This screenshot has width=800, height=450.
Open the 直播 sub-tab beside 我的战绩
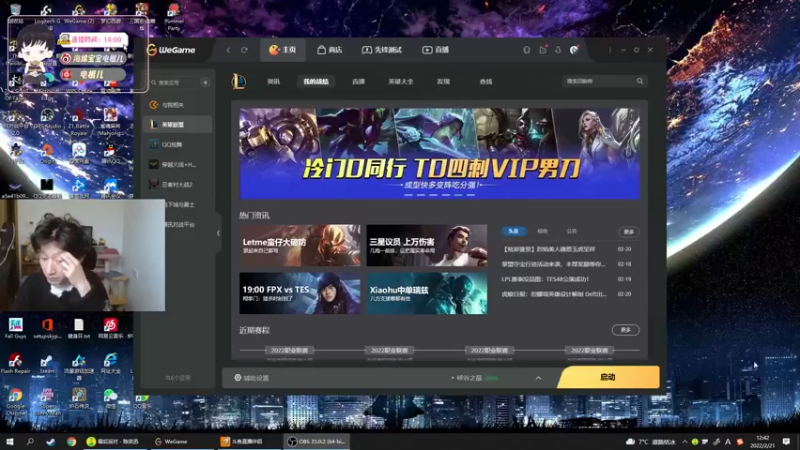point(359,82)
